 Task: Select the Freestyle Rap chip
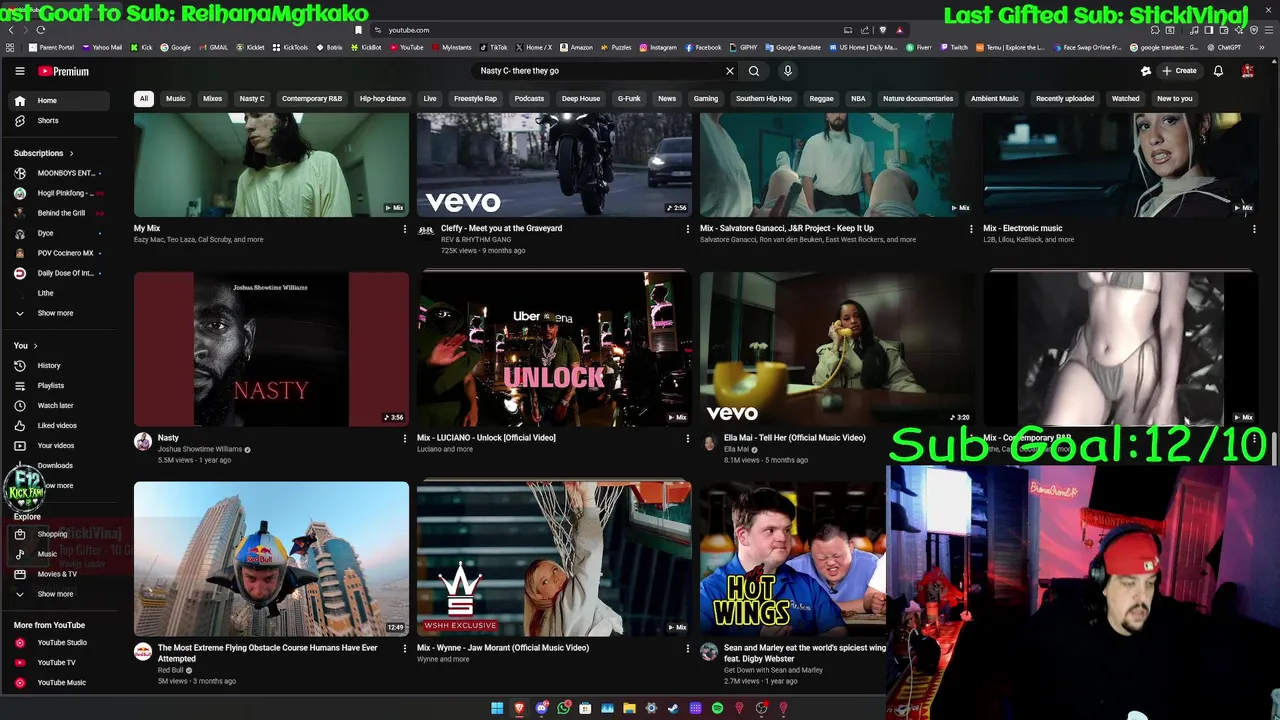475,98
